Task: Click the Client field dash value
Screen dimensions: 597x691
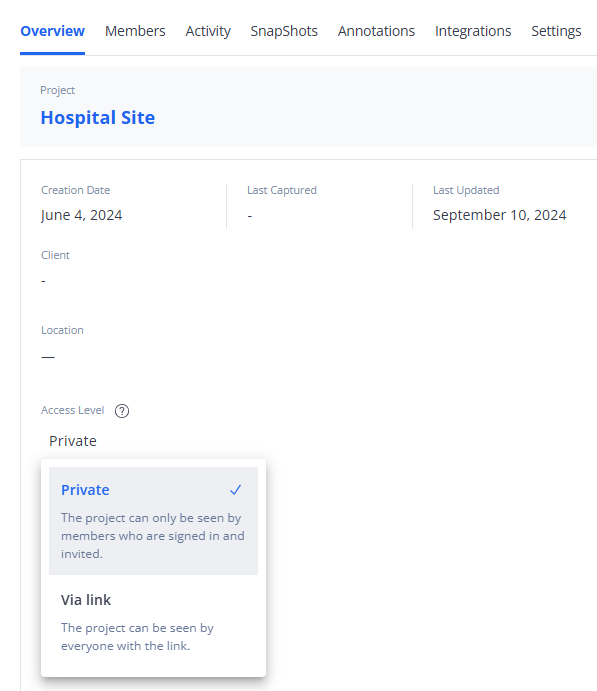Action: [43, 281]
